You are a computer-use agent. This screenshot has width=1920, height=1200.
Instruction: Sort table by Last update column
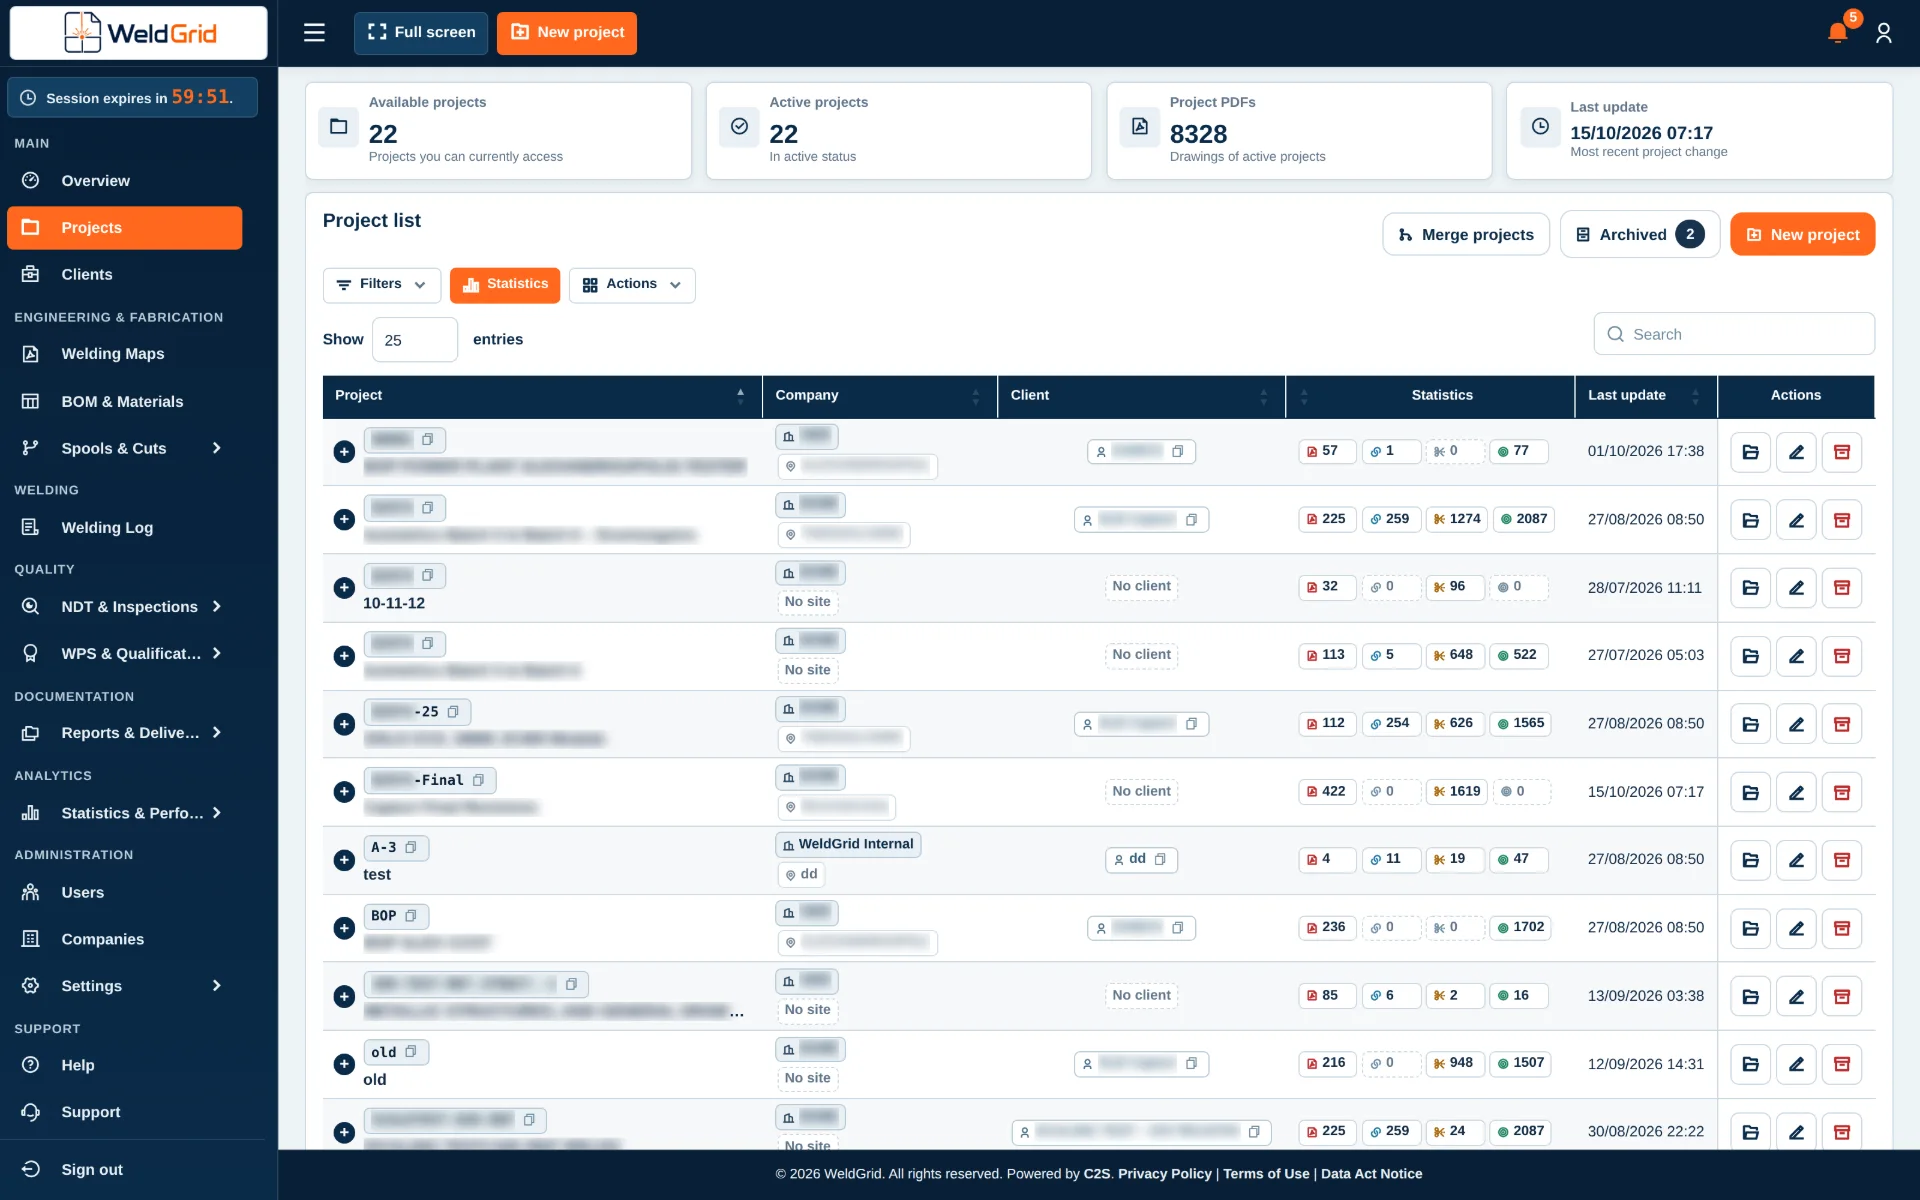tap(1645, 396)
